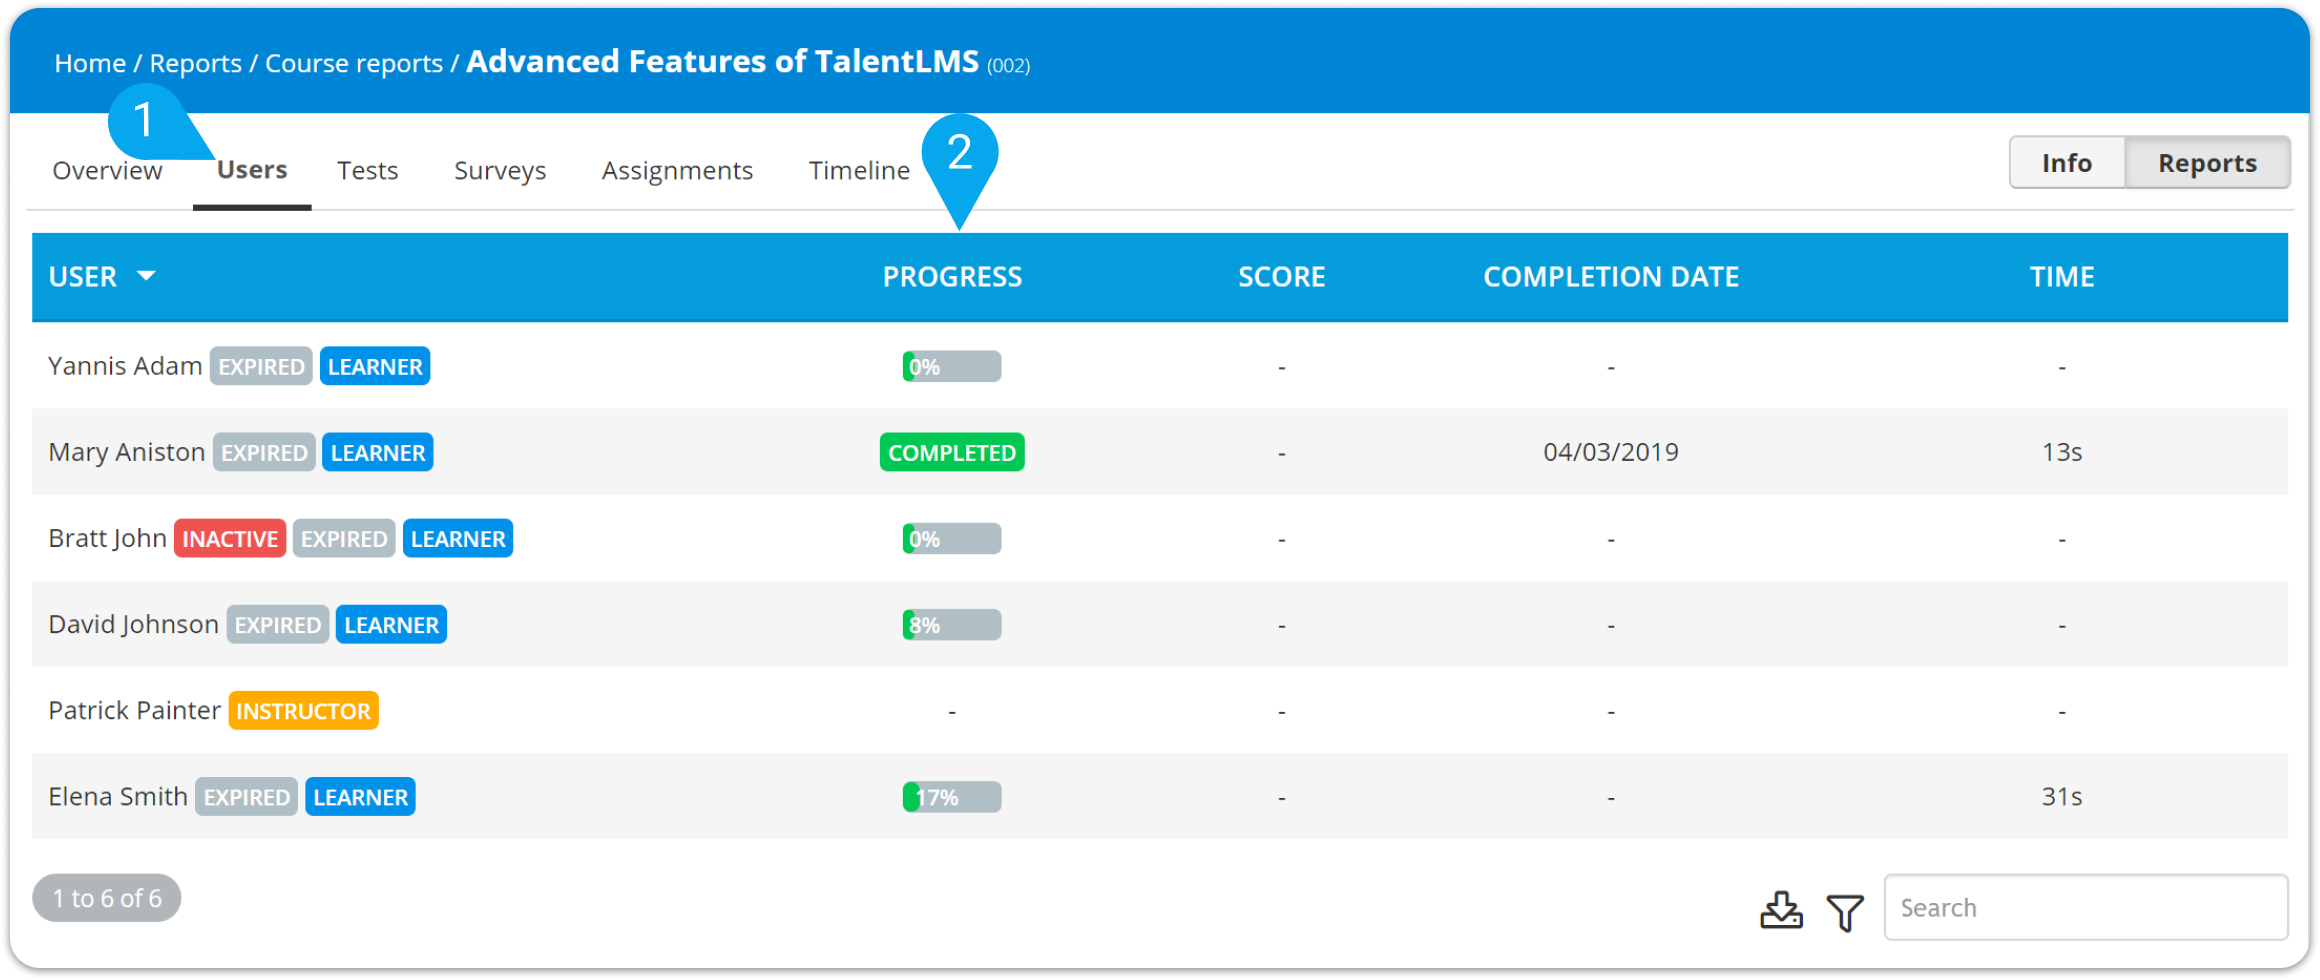Open user David Johnson
The width and height of the screenshot is (2320, 980).
133,625
